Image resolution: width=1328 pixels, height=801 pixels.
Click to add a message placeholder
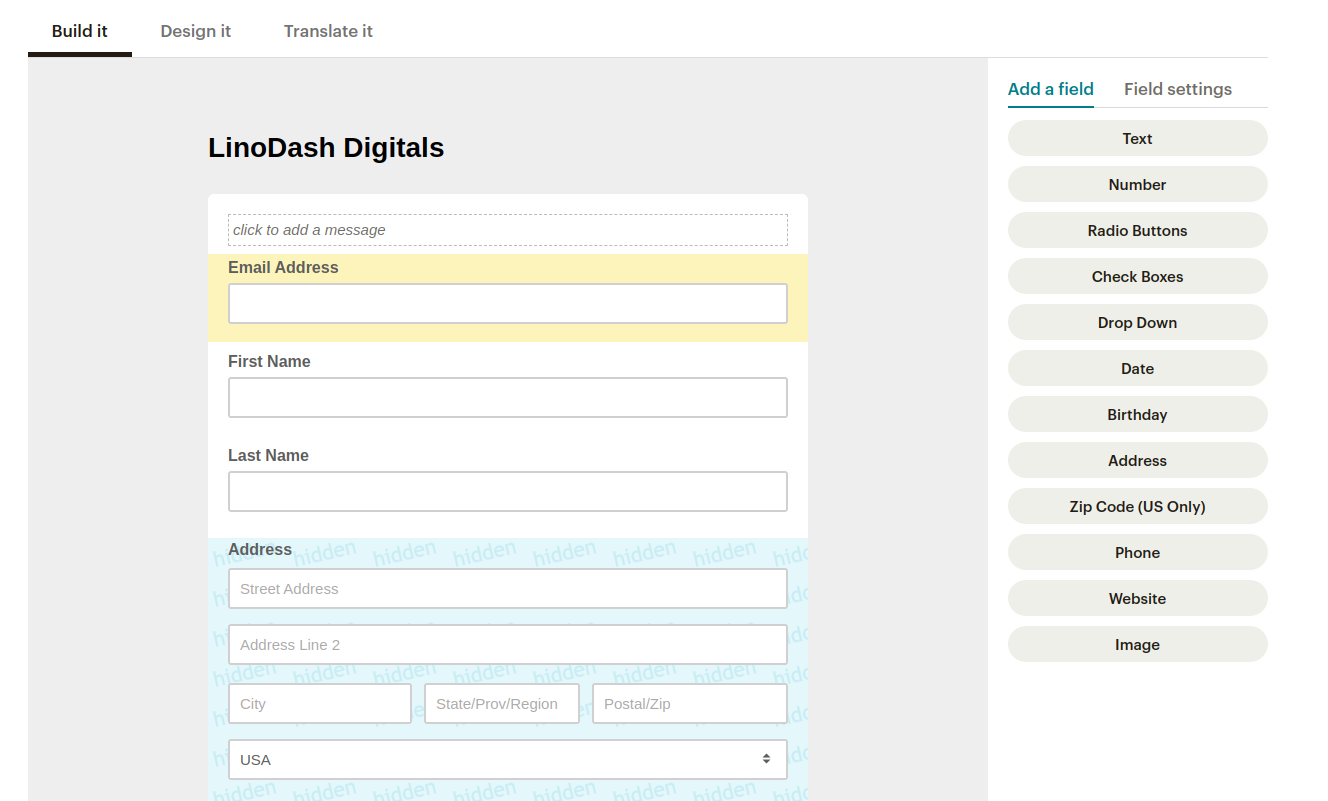click(x=507, y=230)
